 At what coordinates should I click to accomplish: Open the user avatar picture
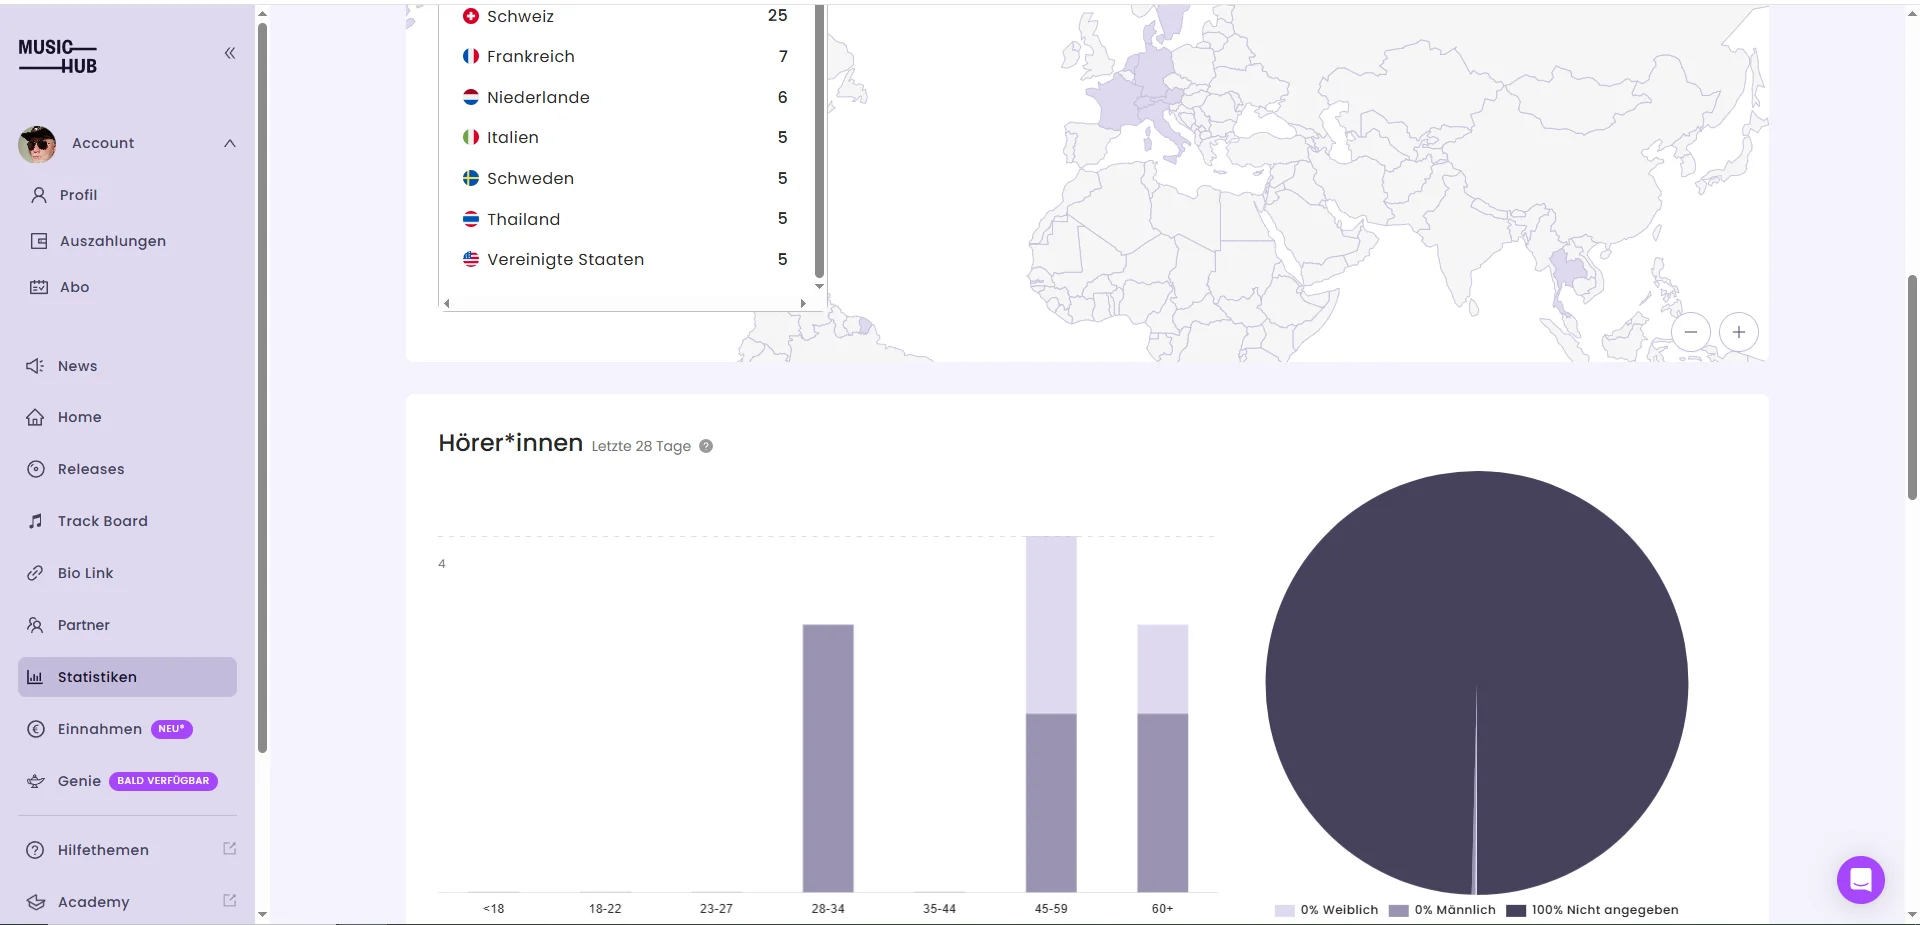click(x=37, y=144)
